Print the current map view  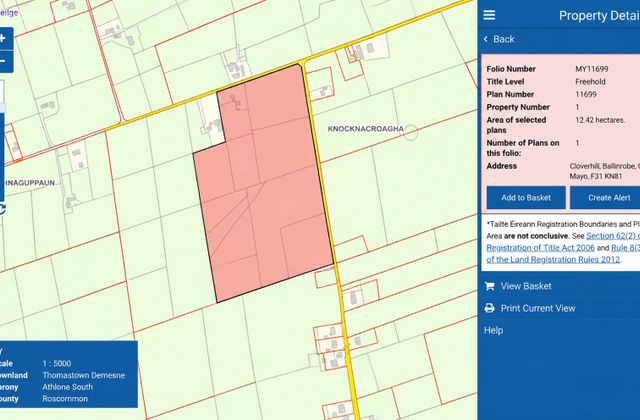(x=538, y=308)
